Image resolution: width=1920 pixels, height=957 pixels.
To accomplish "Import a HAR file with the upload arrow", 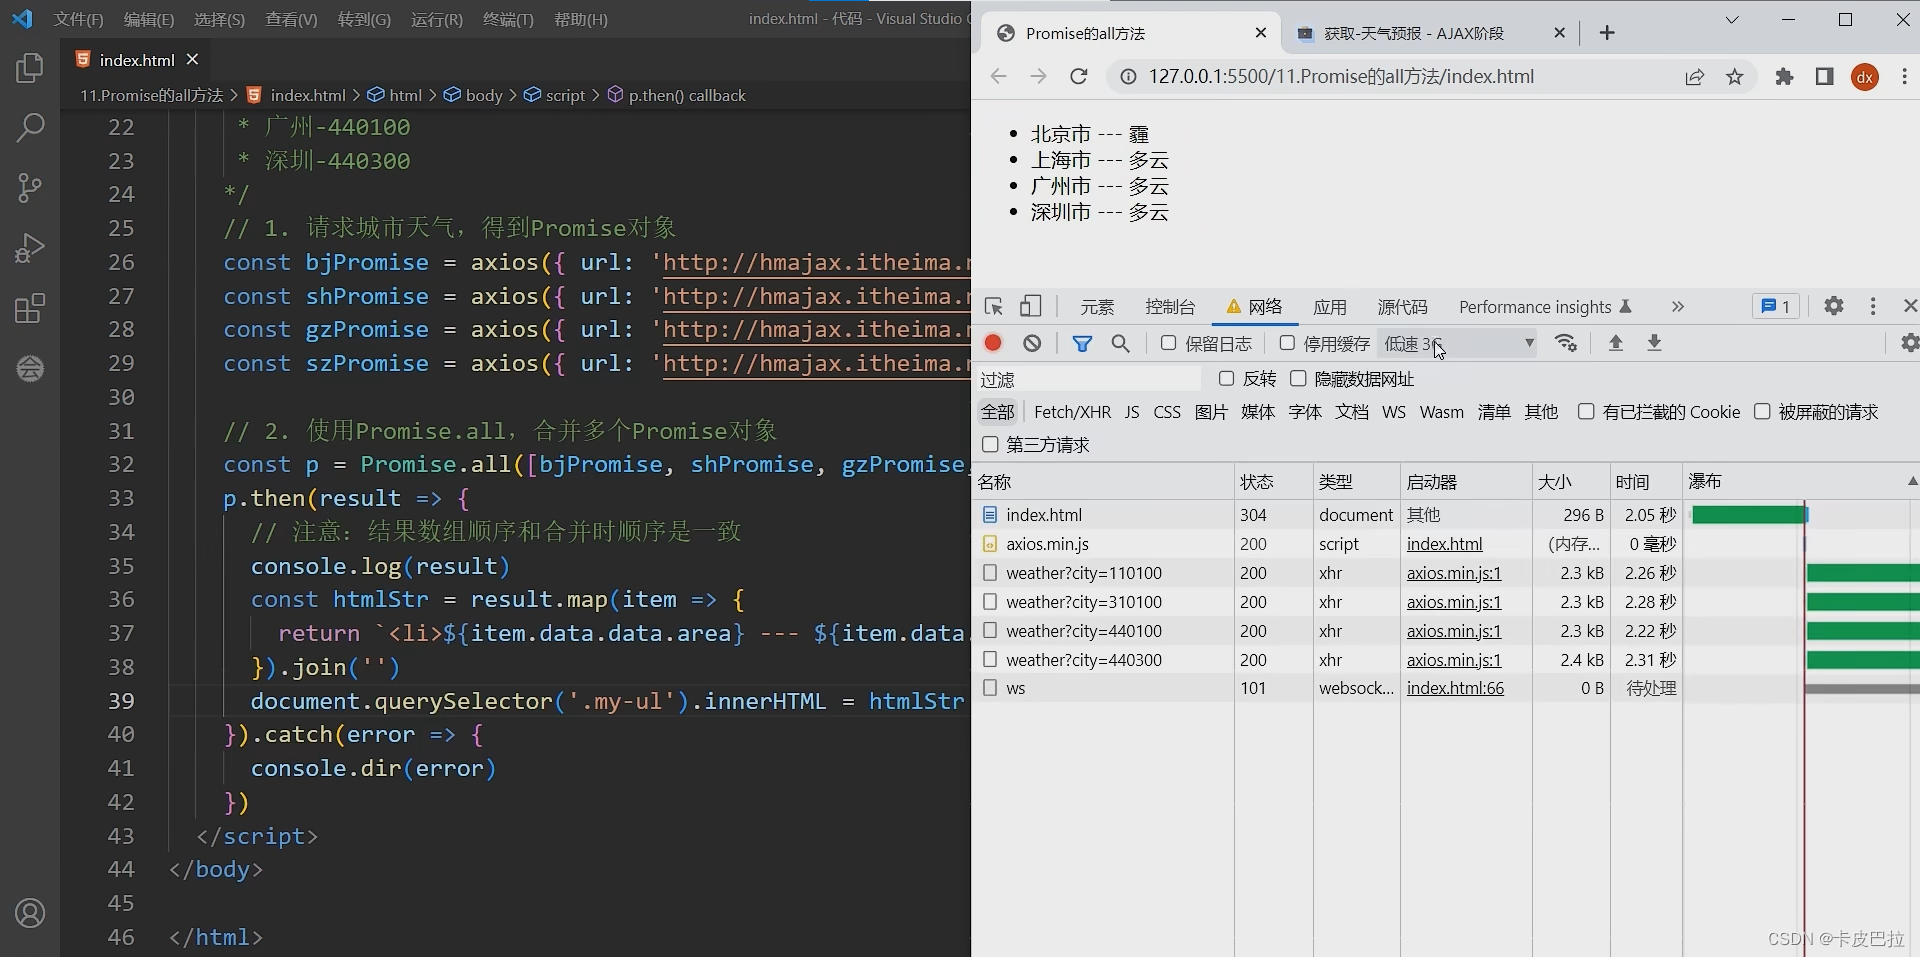I will [x=1615, y=343].
